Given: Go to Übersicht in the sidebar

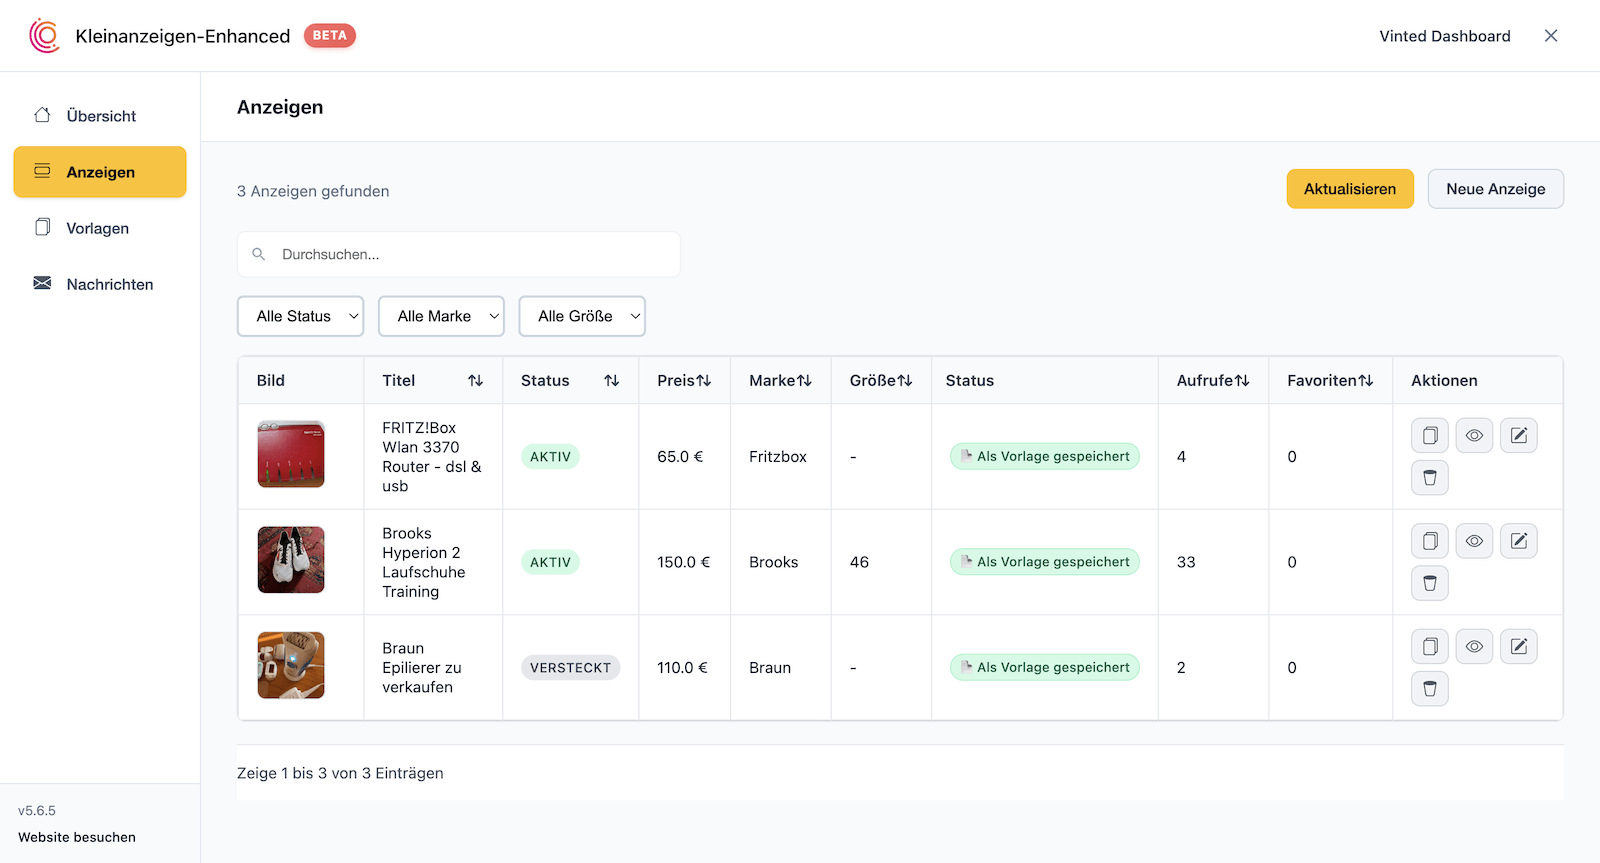Looking at the screenshot, I should coord(100,116).
